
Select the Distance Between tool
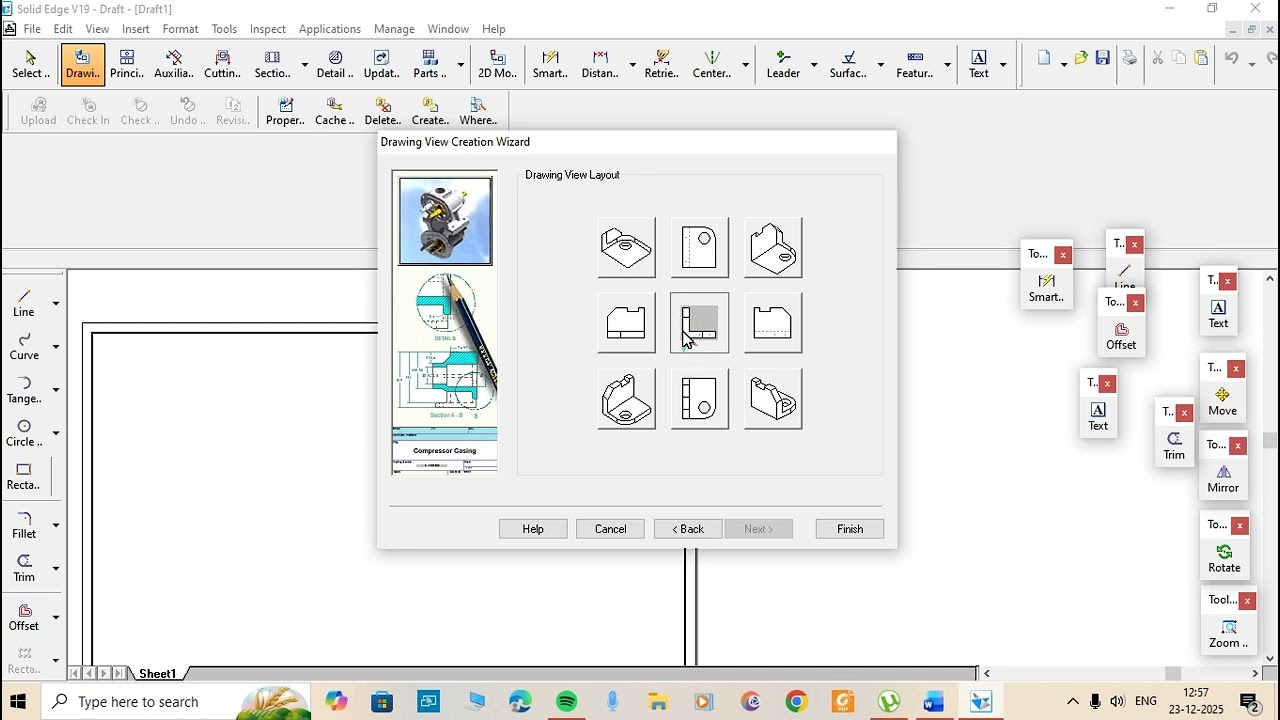tap(600, 65)
